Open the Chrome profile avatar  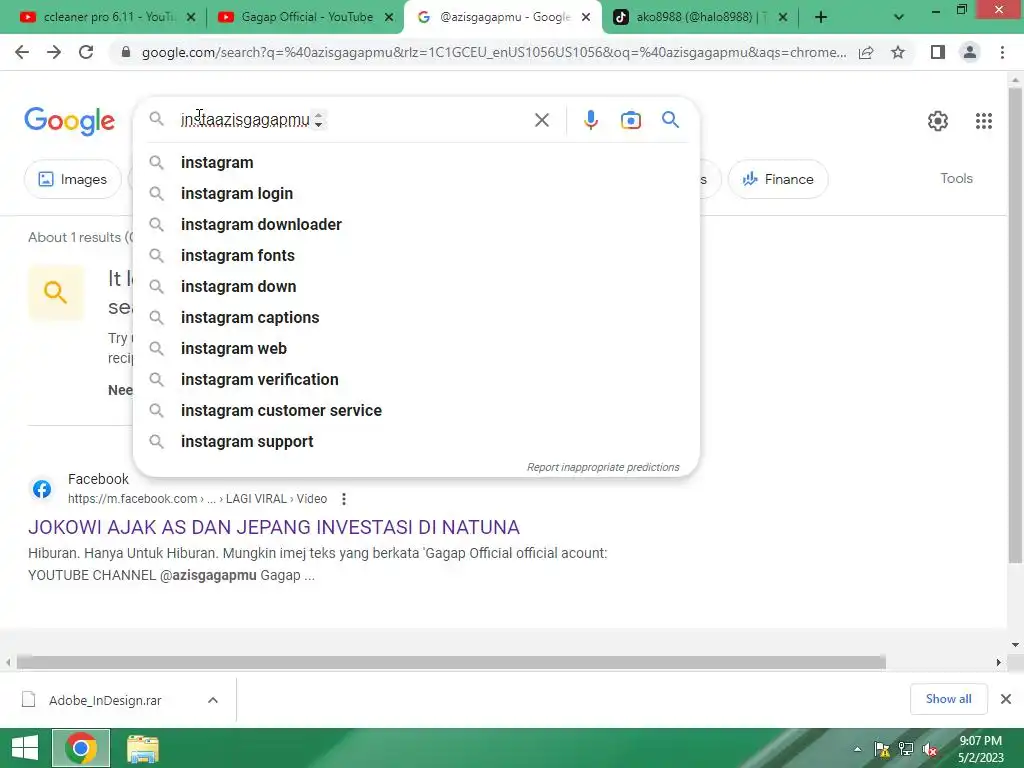pos(970,52)
